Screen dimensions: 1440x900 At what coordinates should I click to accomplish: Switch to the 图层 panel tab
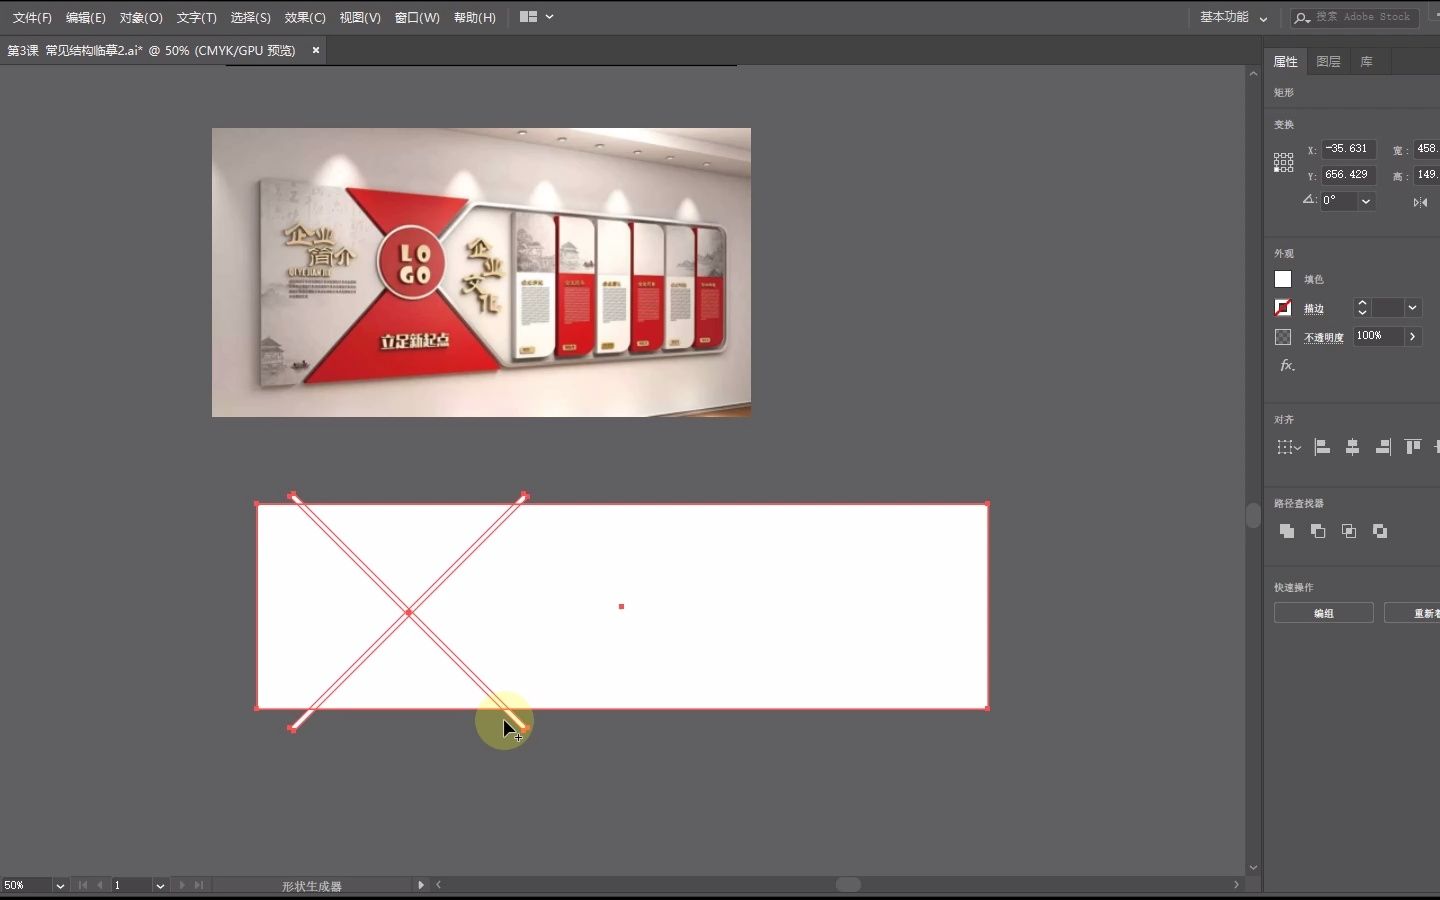click(x=1328, y=62)
